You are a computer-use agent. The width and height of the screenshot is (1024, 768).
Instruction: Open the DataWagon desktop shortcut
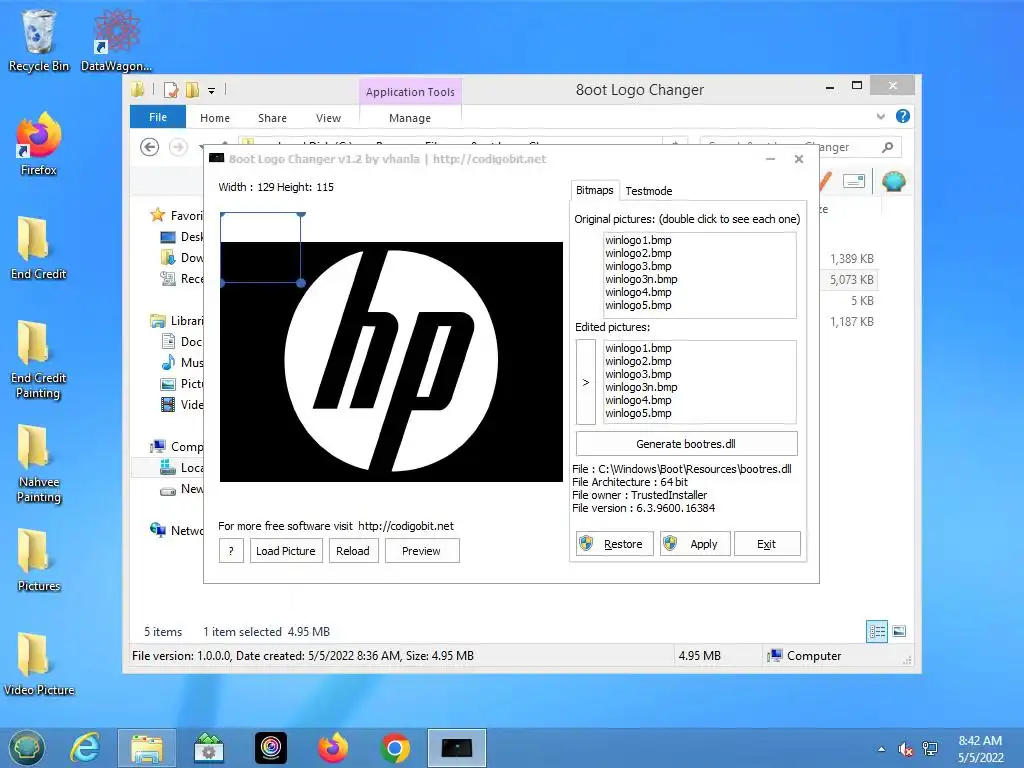click(116, 40)
